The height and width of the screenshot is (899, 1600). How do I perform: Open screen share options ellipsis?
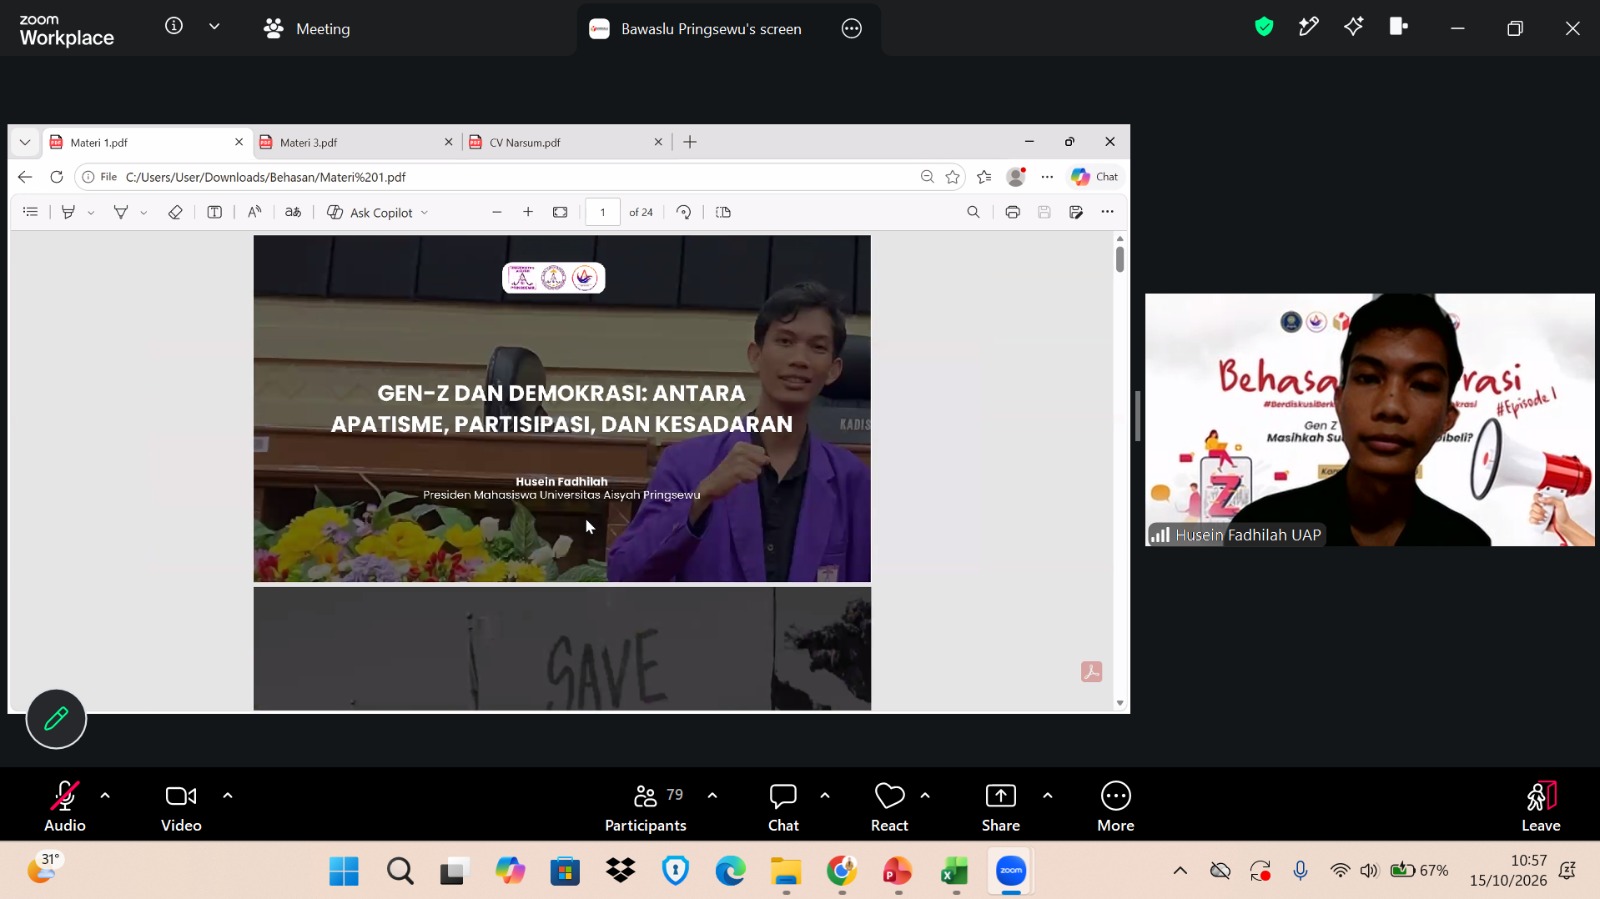(x=852, y=29)
